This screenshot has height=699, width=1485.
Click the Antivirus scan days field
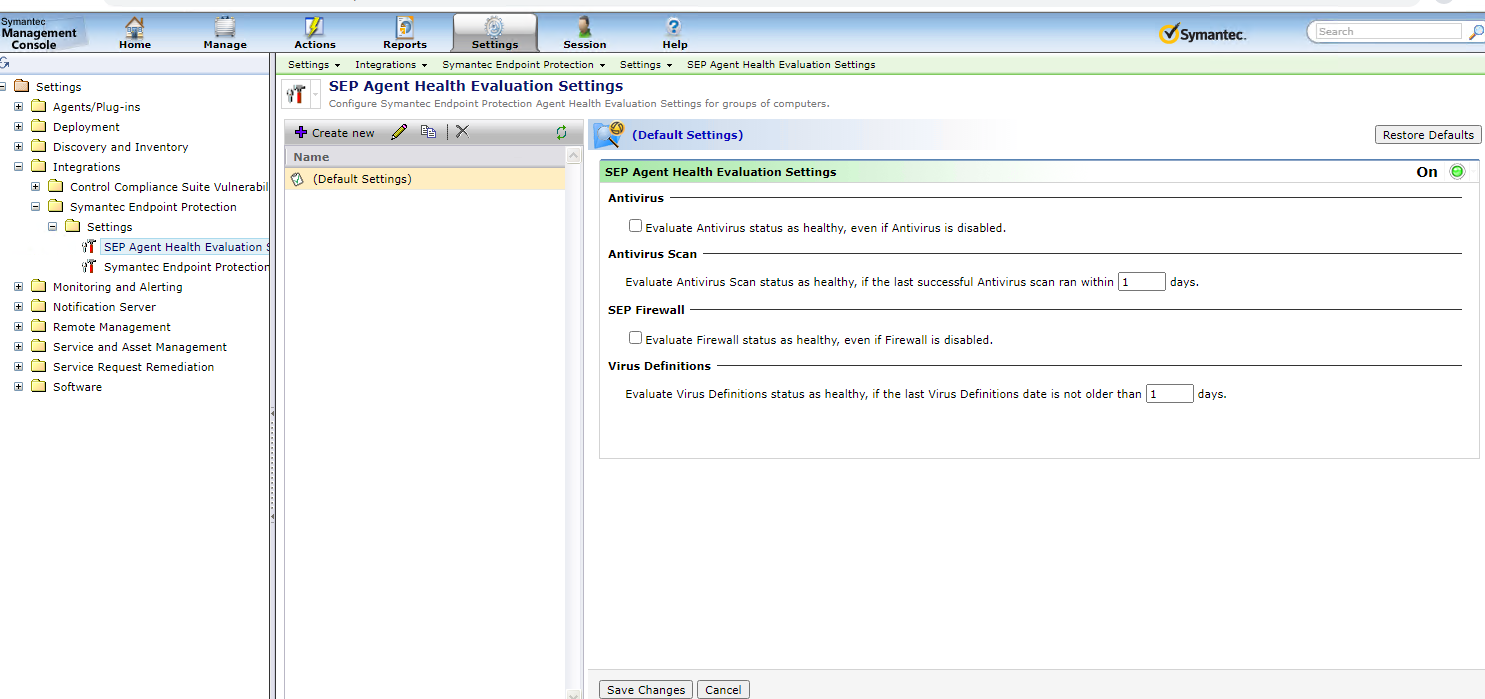point(1142,282)
